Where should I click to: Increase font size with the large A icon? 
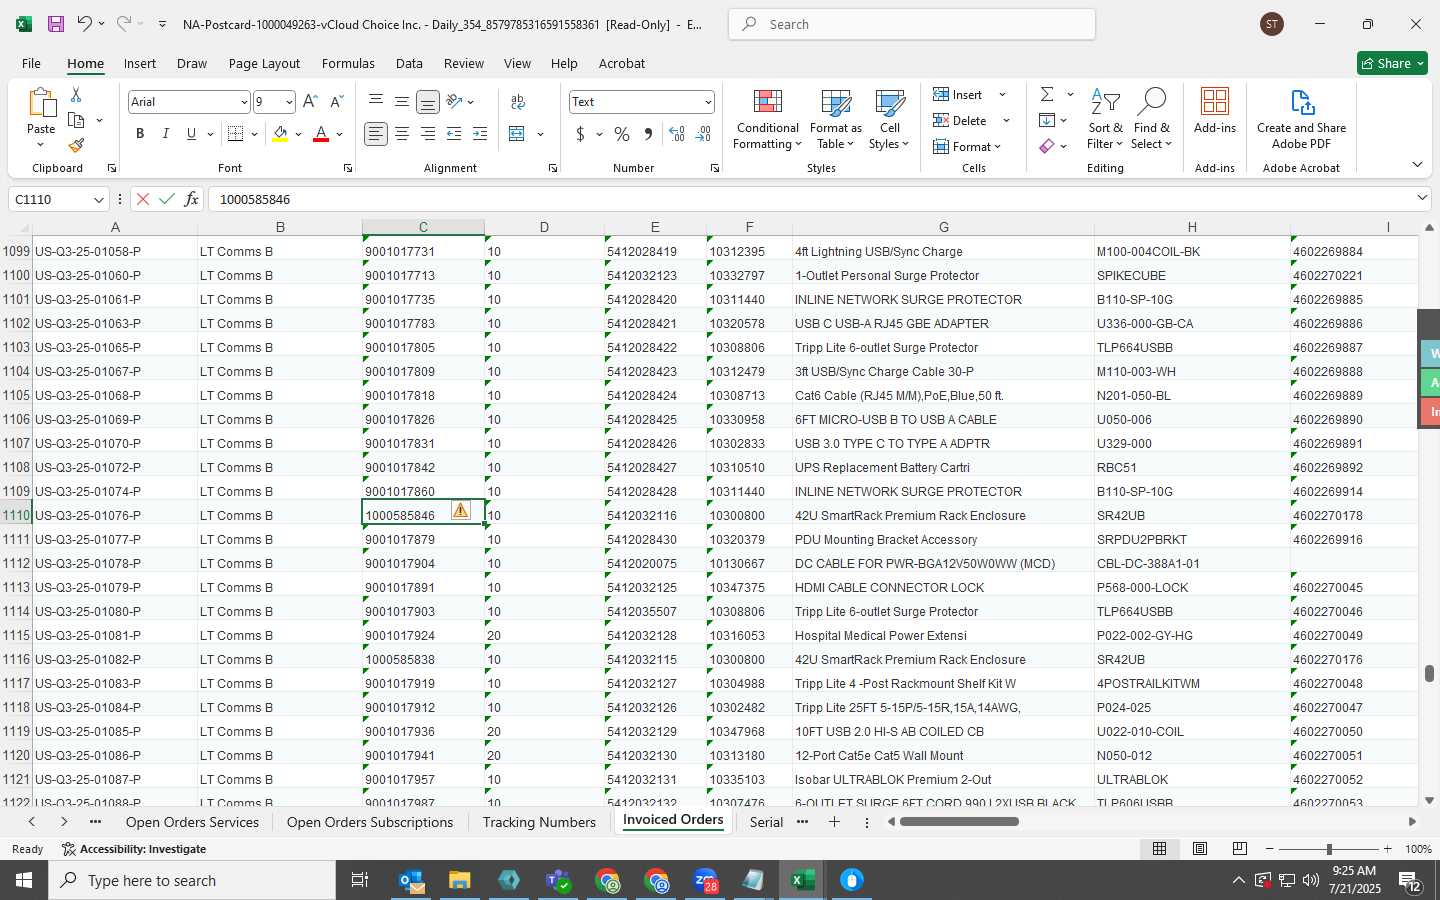pyautogui.click(x=310, y=102)
